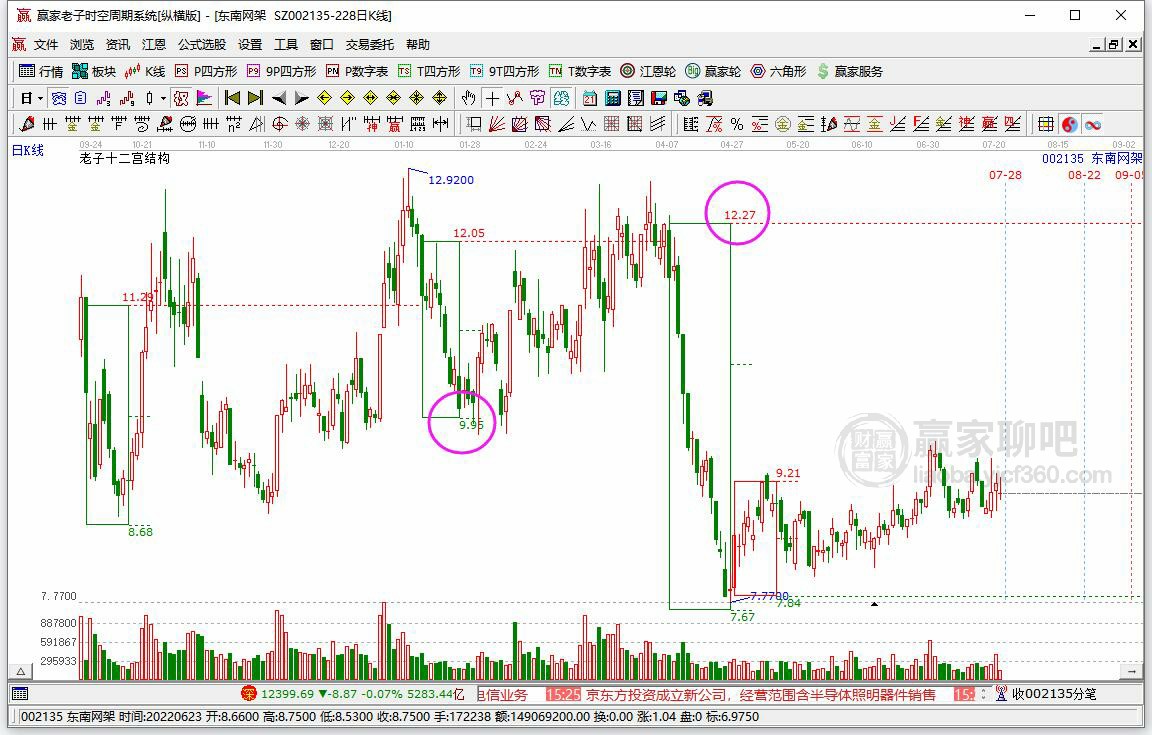1152x735 pixels.
Task: Select the percent sign drawing tool
Action: pos(737,124)
